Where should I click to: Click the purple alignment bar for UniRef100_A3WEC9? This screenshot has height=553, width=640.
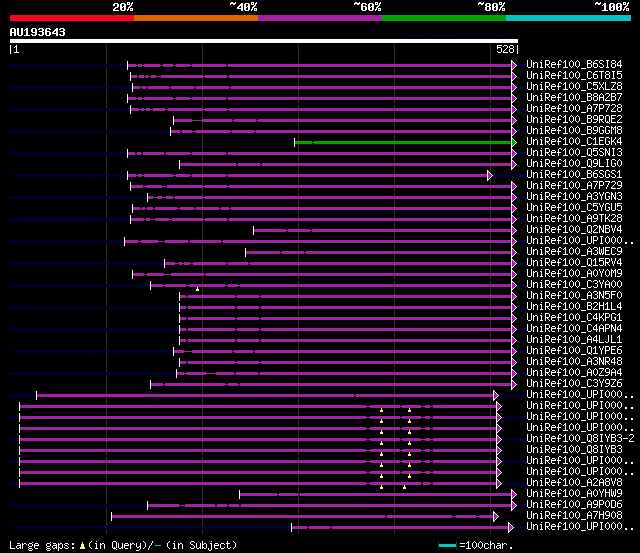coord(379,253)
